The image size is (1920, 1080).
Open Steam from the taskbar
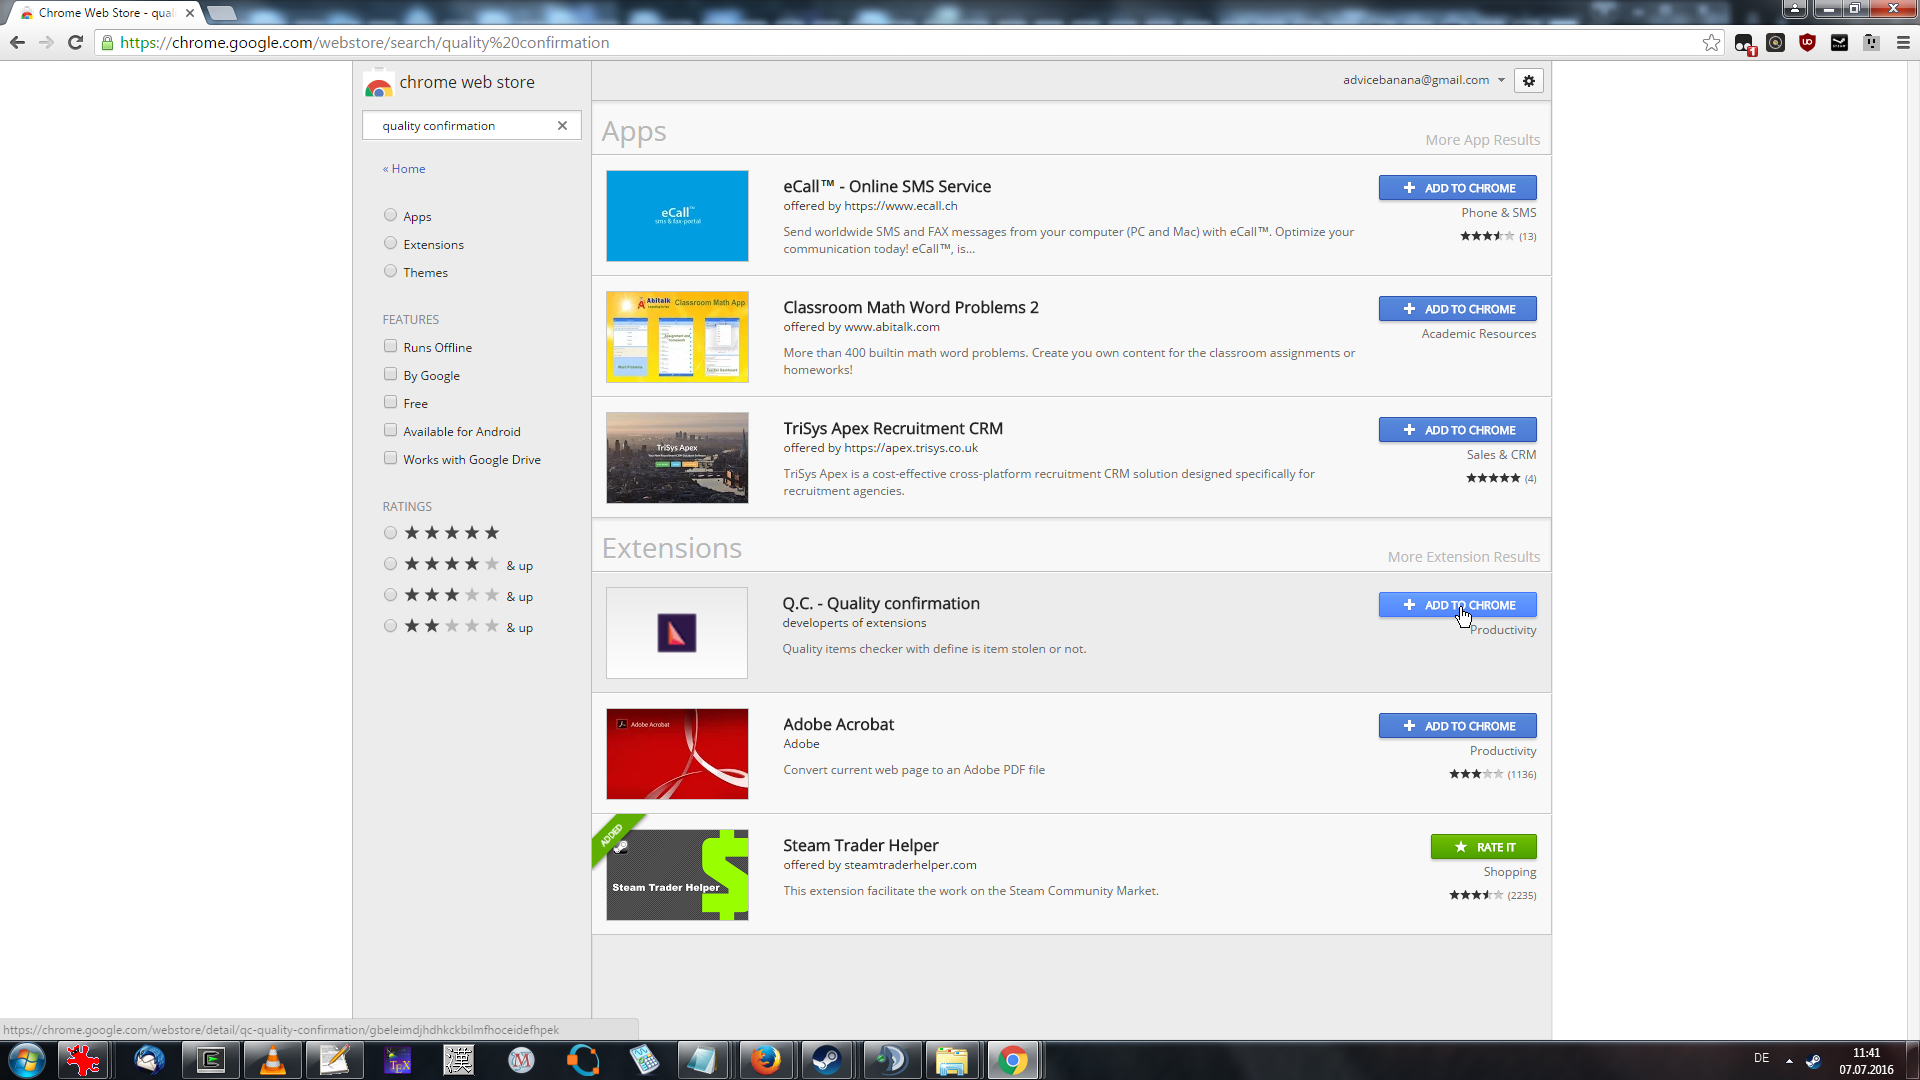pos(827,1060)
